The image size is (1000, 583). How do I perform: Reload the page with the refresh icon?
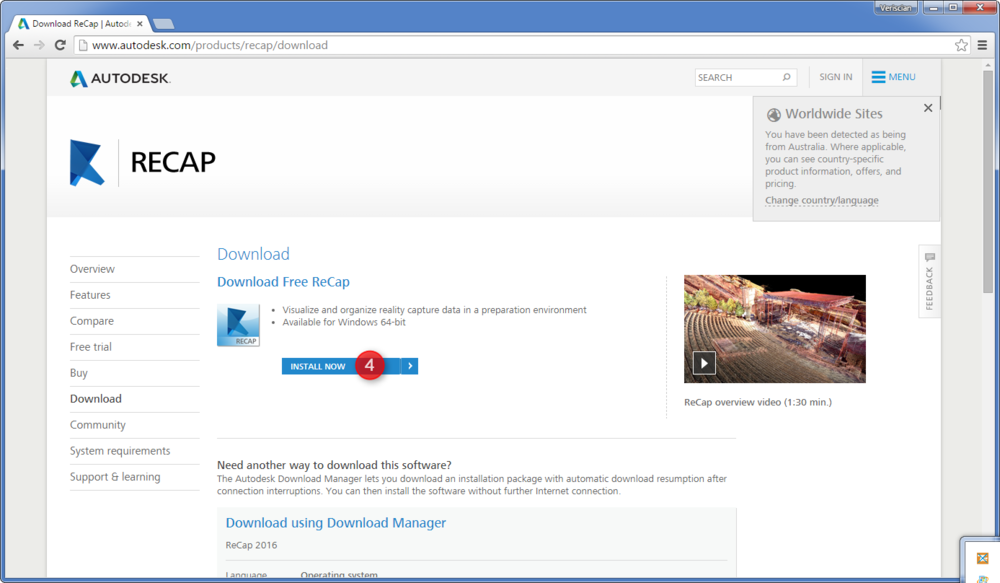[60, 45]
